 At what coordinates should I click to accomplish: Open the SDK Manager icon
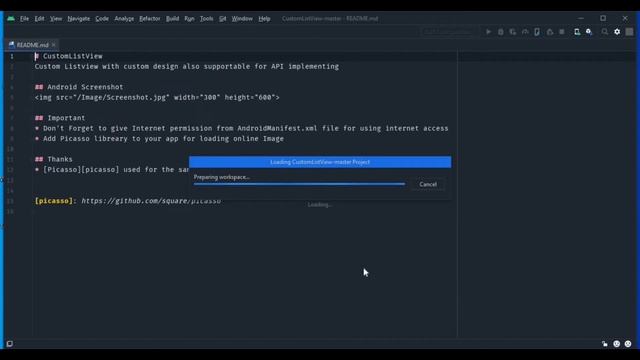pos(589,32)
